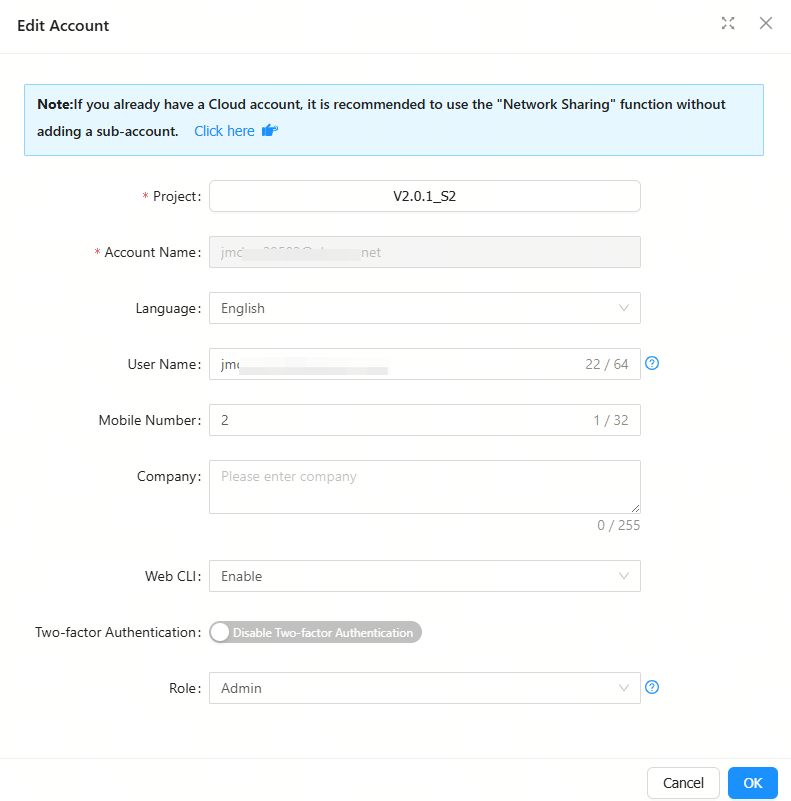Click the help icon beside the Role field

click(x=653, y=688)
